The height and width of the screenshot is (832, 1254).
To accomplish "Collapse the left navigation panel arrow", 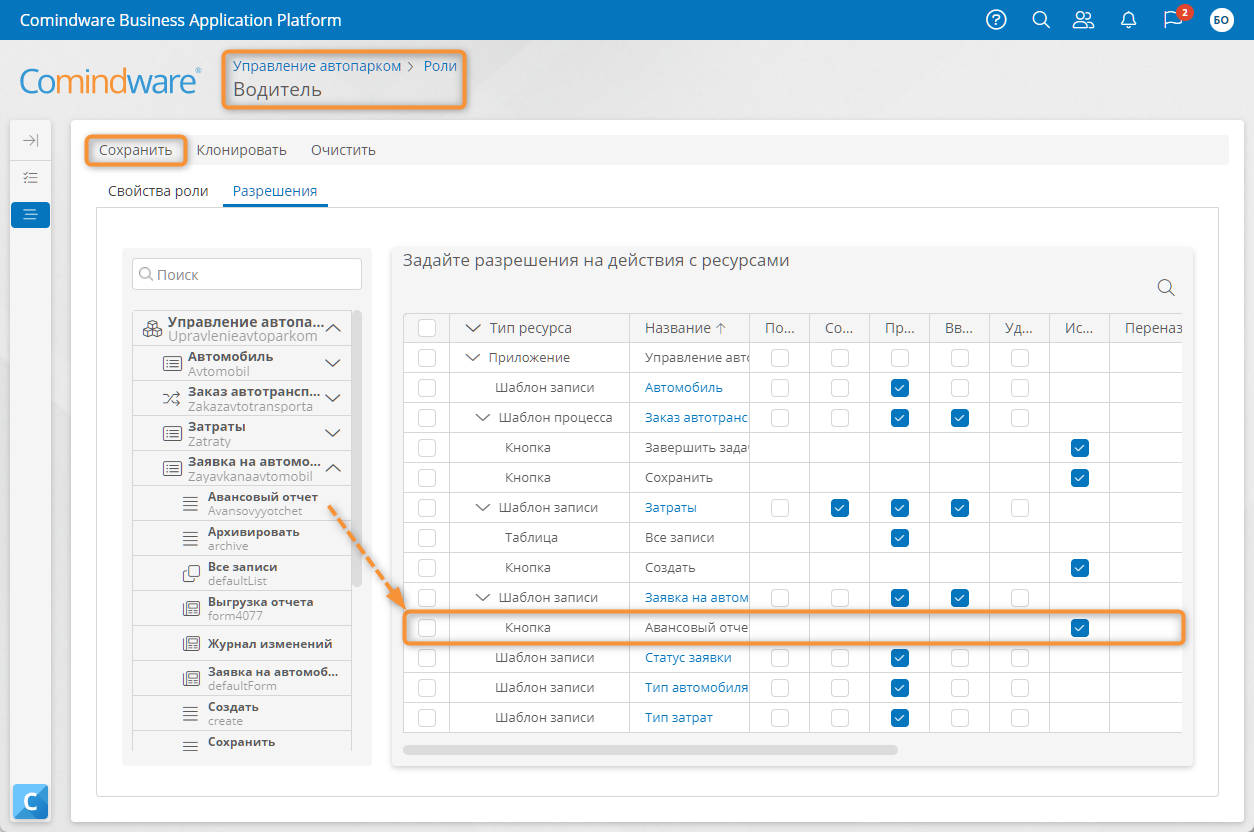I will [x=30, y=140].
